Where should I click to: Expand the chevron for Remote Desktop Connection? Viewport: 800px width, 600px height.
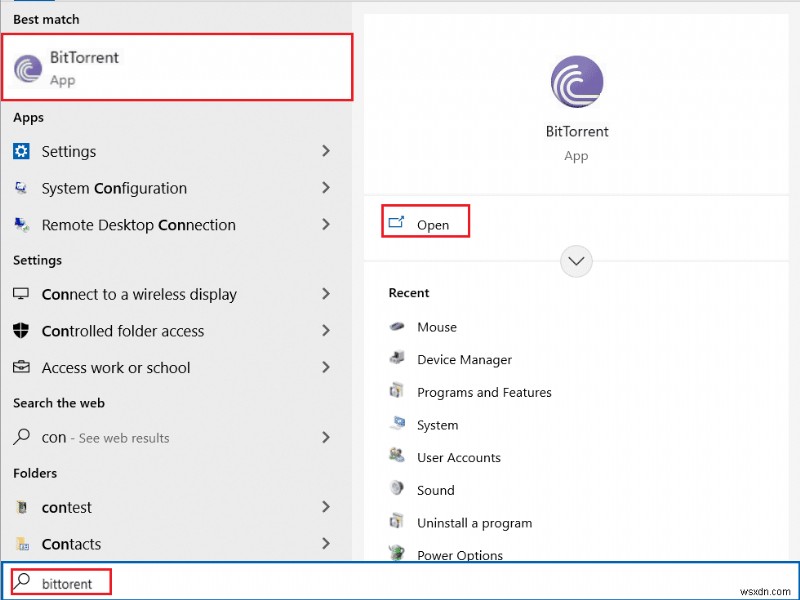[326, 224]
